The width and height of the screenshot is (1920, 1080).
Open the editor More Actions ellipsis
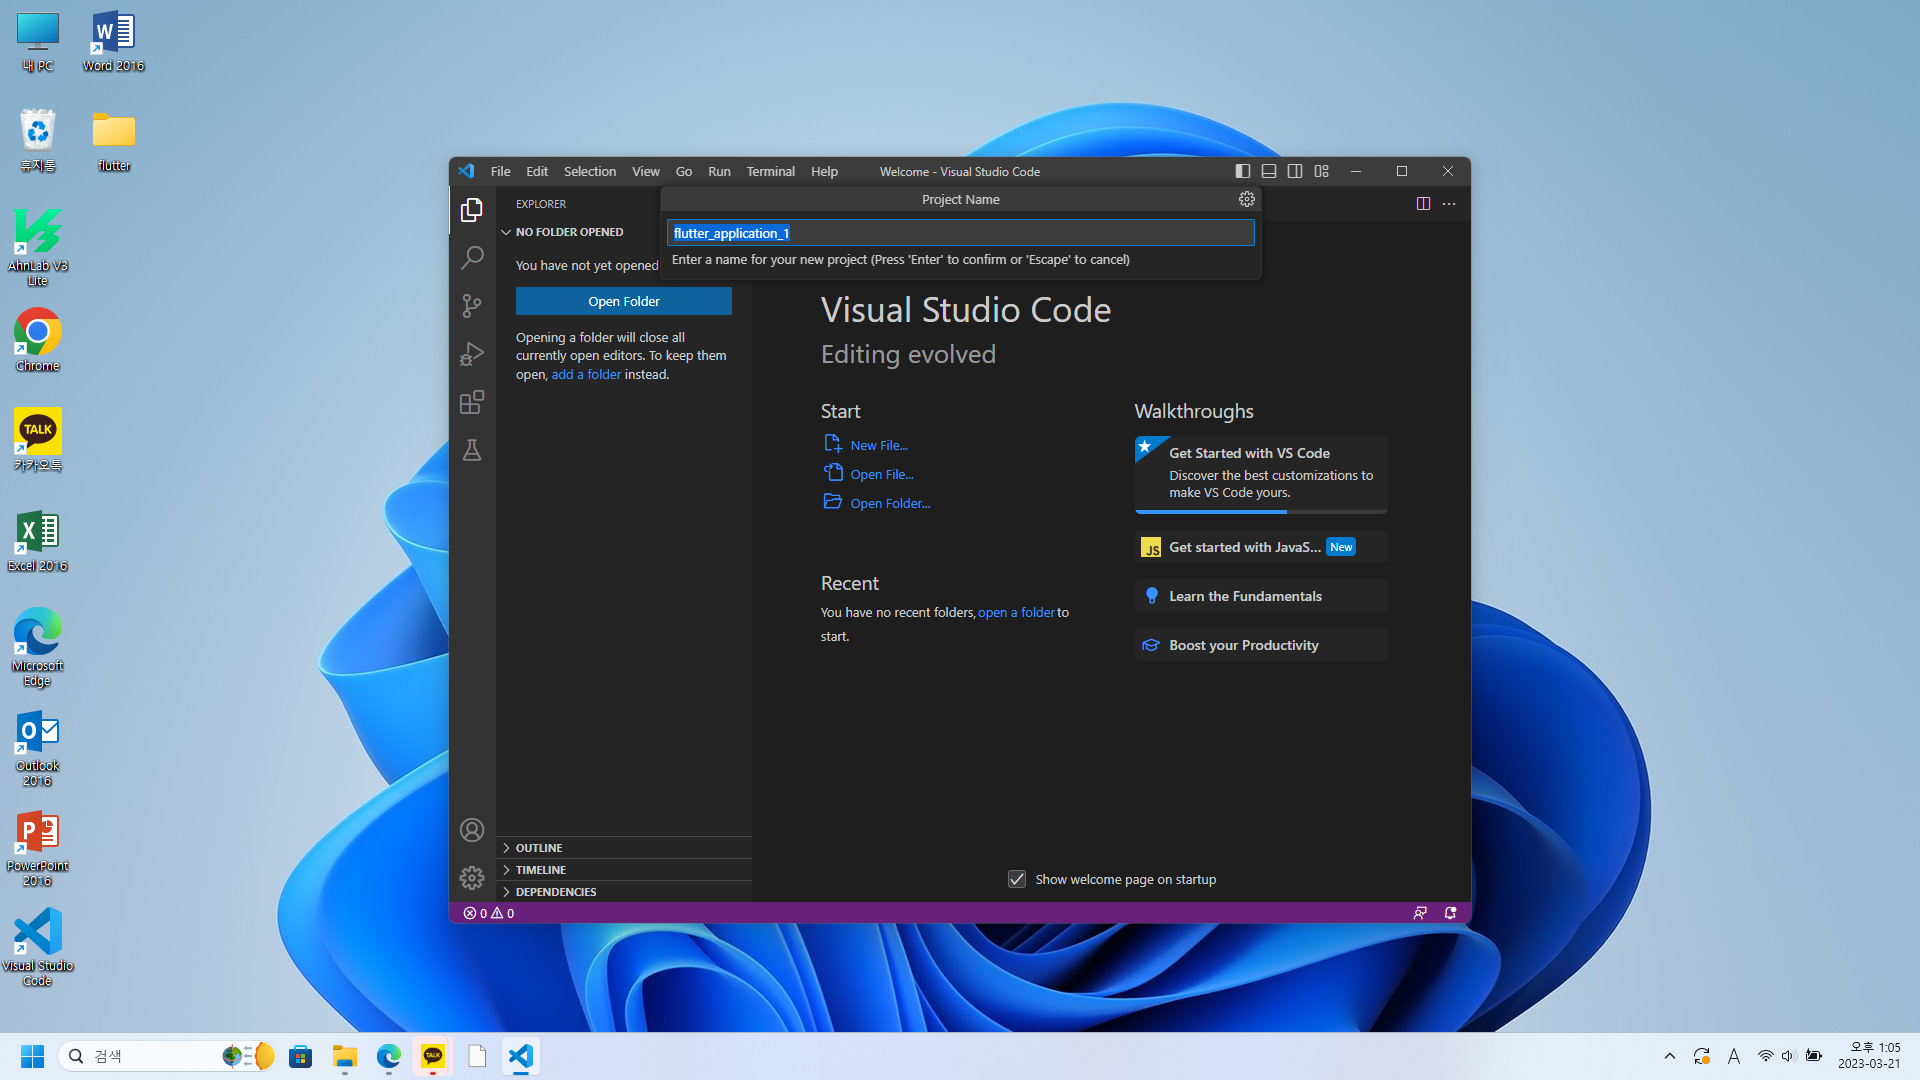(x=1449, y=203)
